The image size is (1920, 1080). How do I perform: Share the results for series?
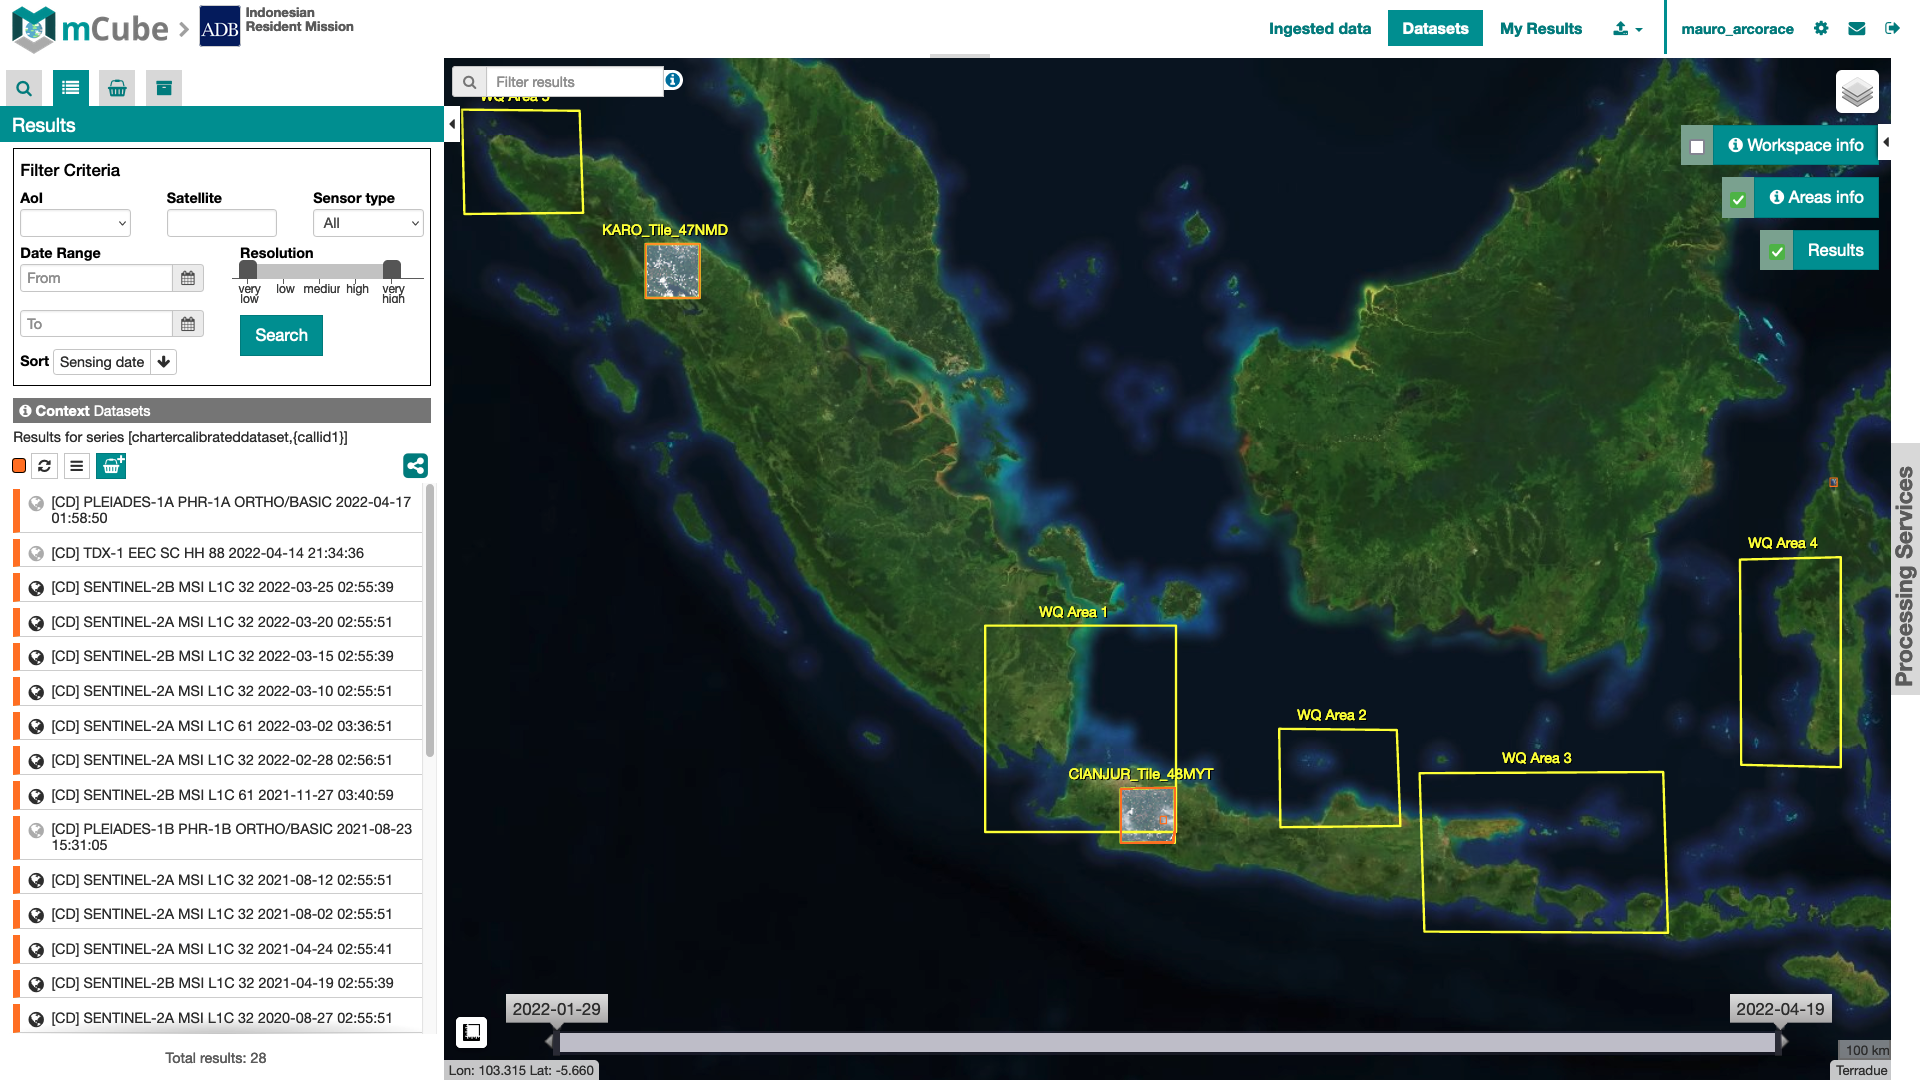(x=415, y=466)
